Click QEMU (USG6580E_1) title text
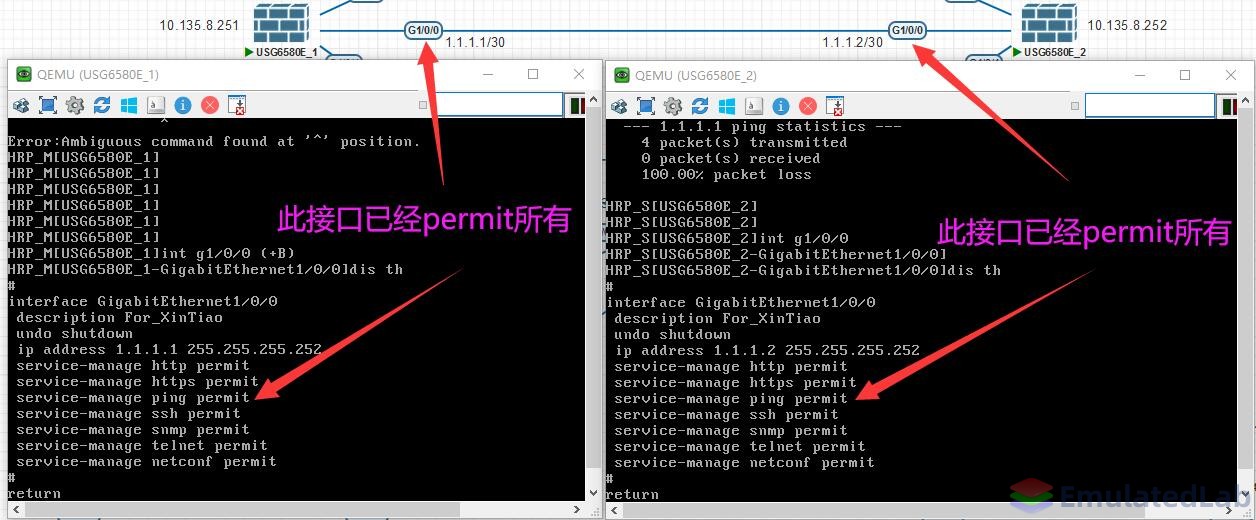Image resolution: width=1256 pixels, height=520 pixels. [97, 75]
